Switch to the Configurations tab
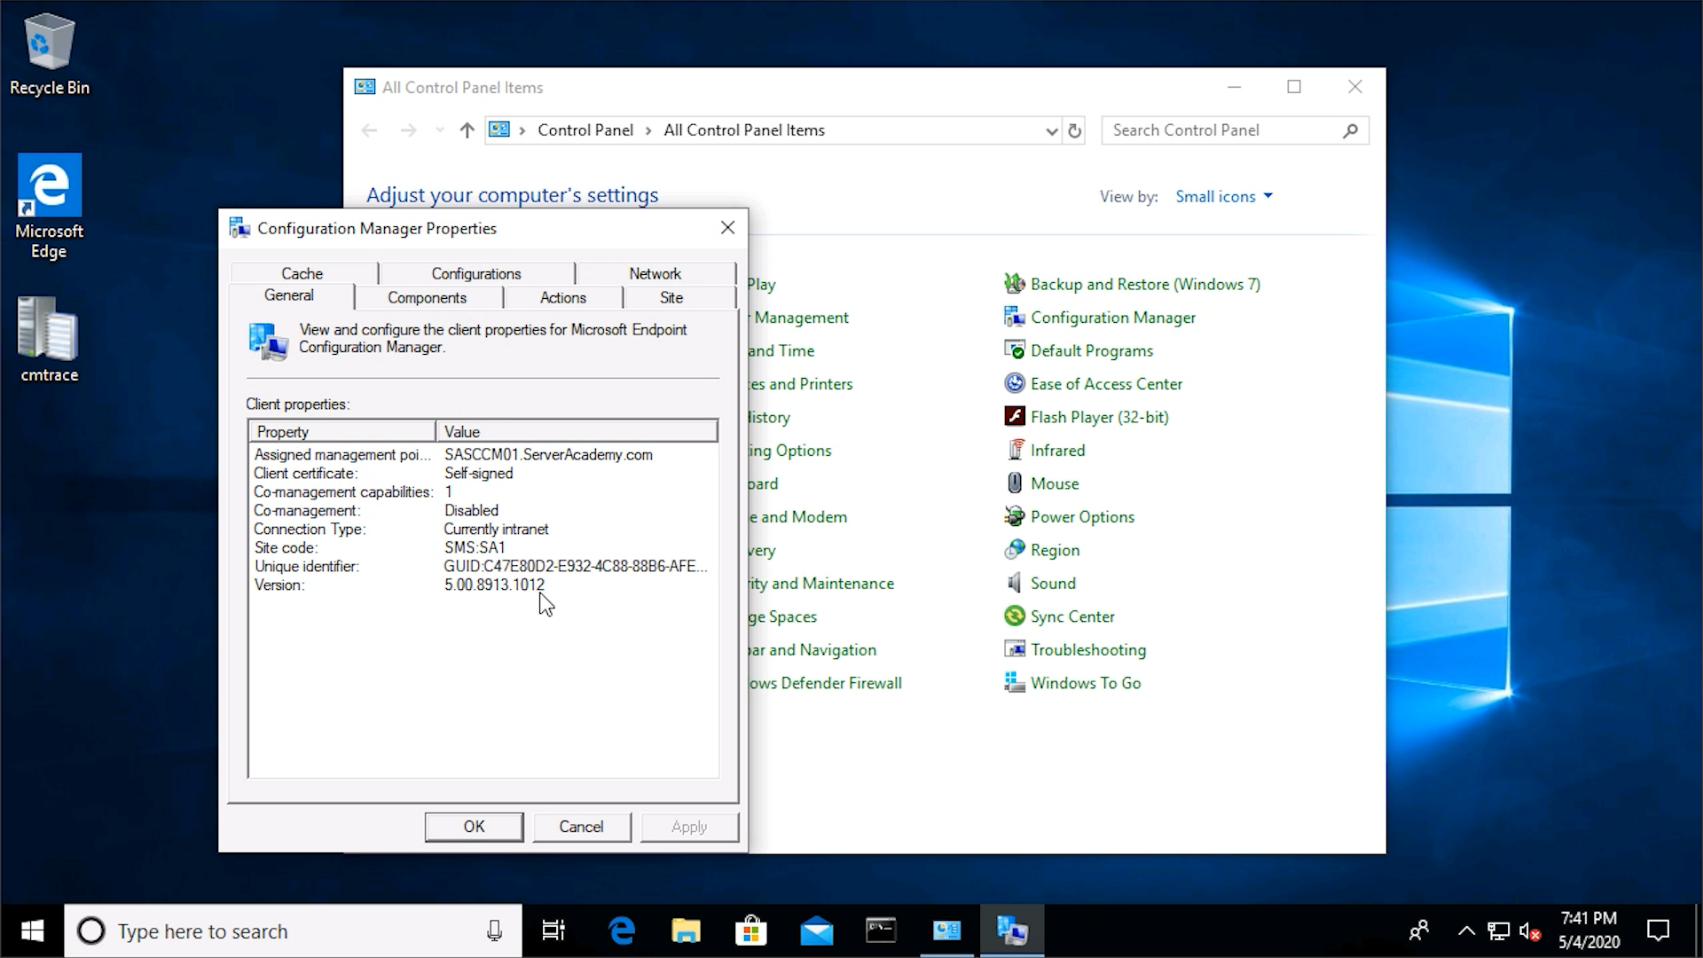1703x958 pixels. click(x=476, y=273)
